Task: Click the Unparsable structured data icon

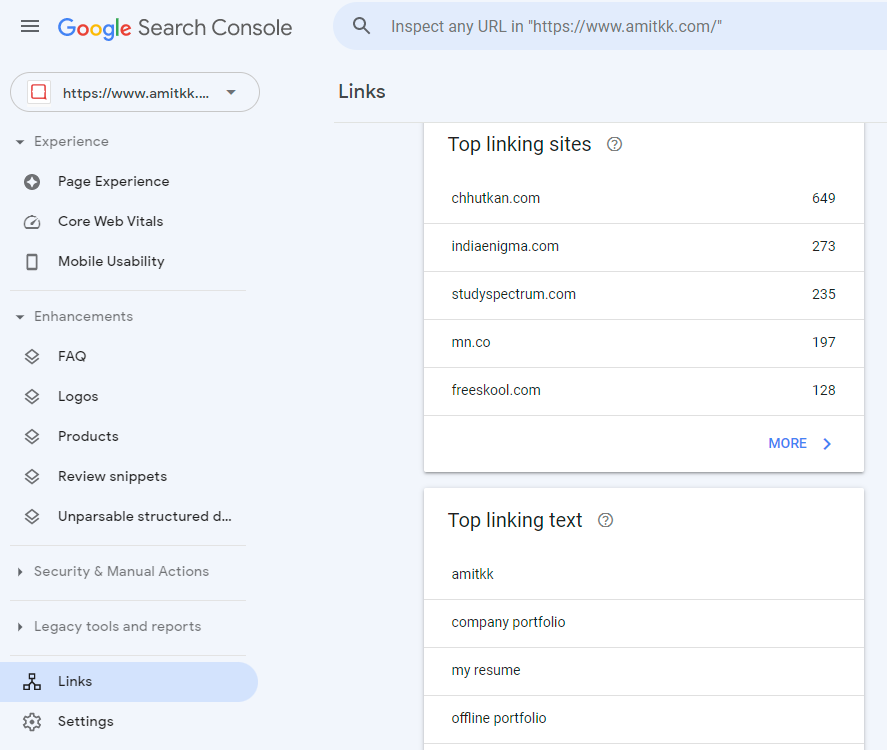Action: pyautogui.click(x=32, y=516)
